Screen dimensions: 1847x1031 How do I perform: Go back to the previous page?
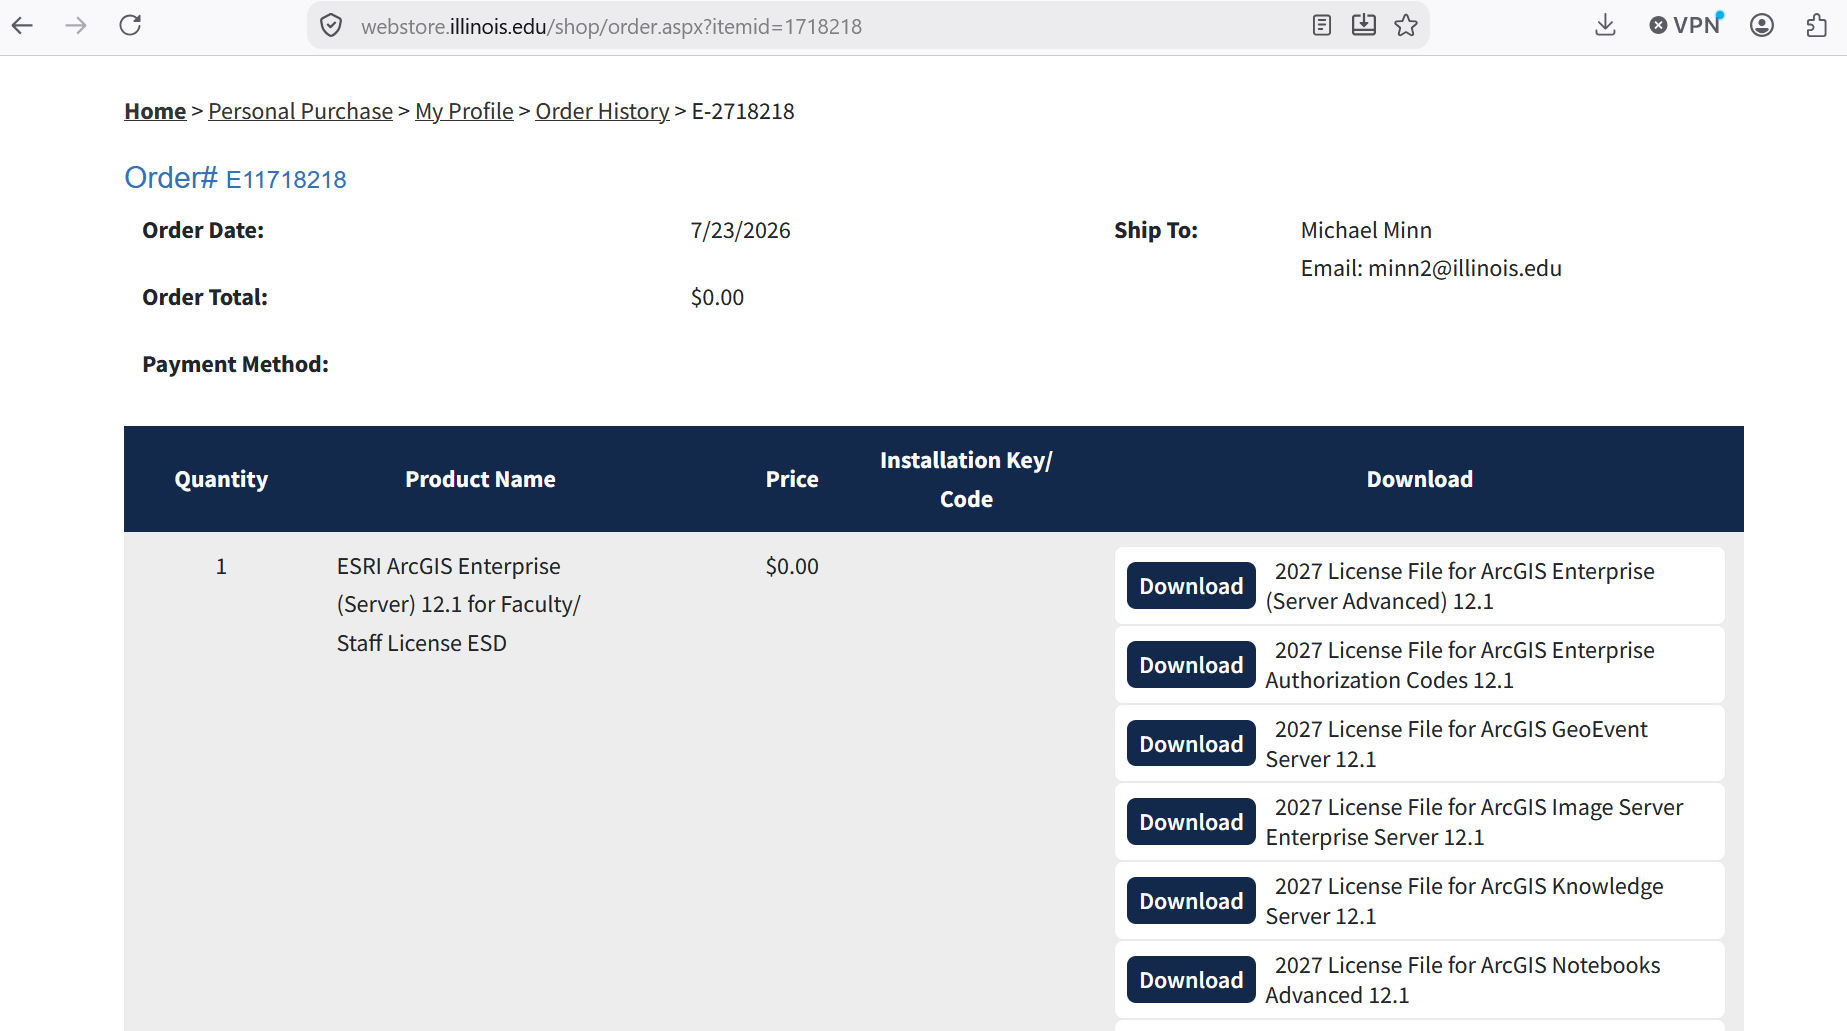click(x=23, y=26)
